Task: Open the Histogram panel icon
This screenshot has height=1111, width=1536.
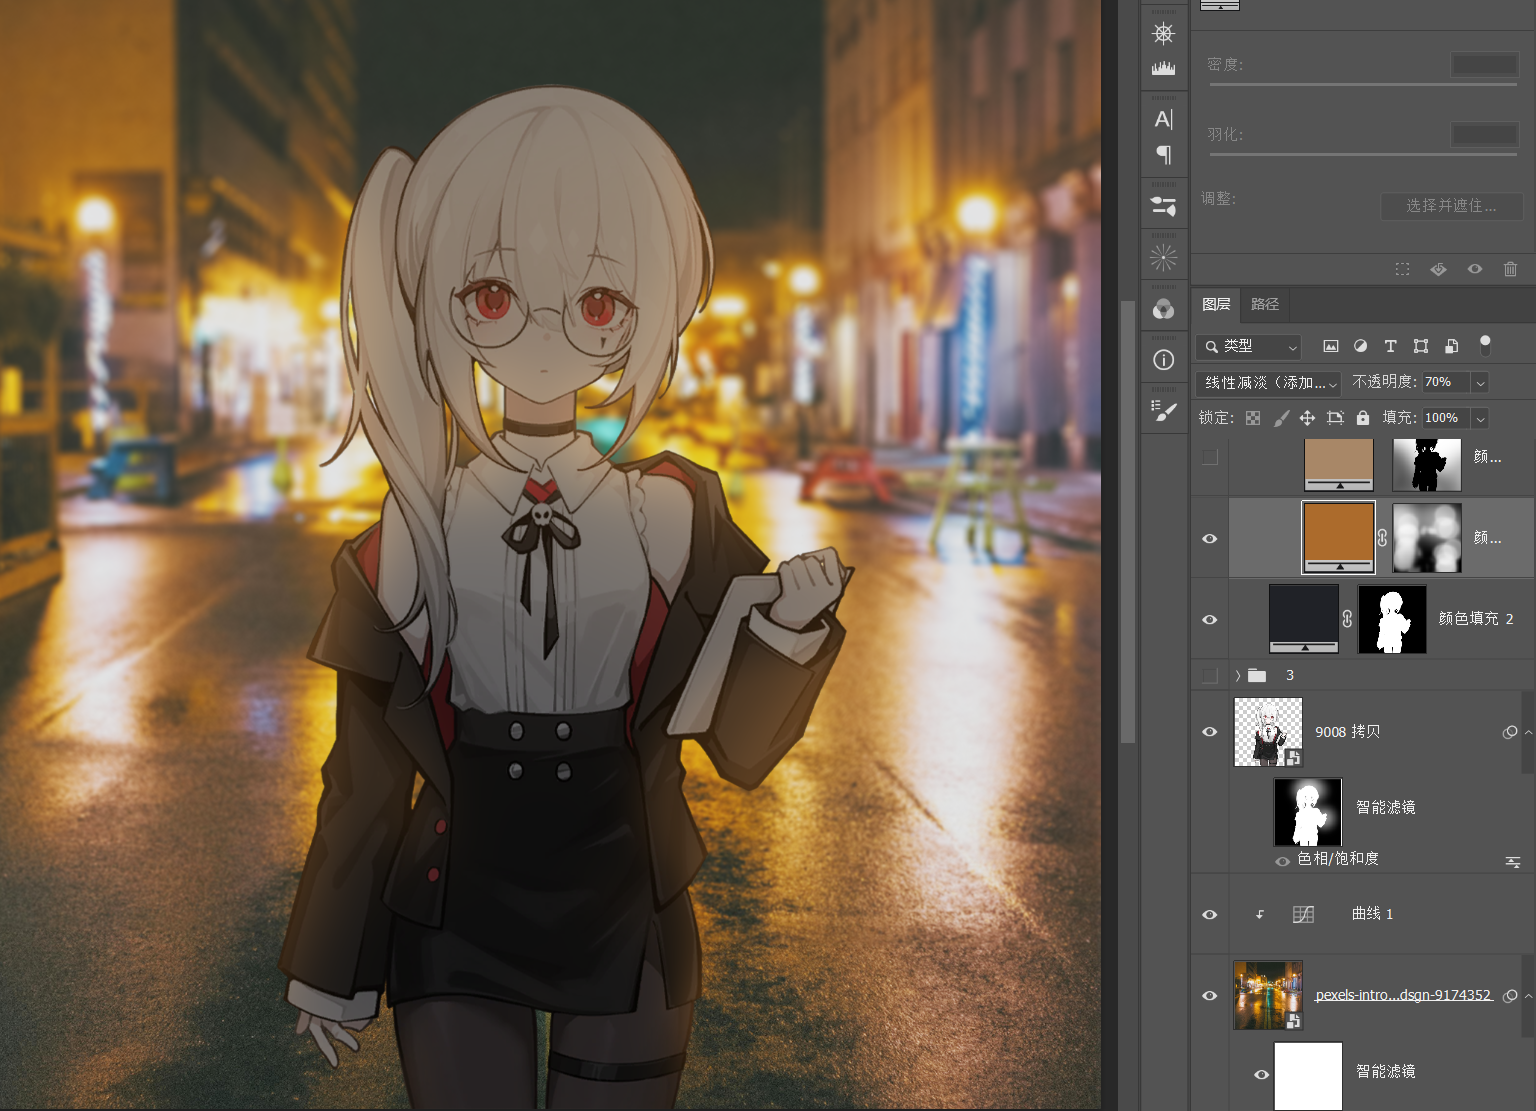Action: 1163,68
